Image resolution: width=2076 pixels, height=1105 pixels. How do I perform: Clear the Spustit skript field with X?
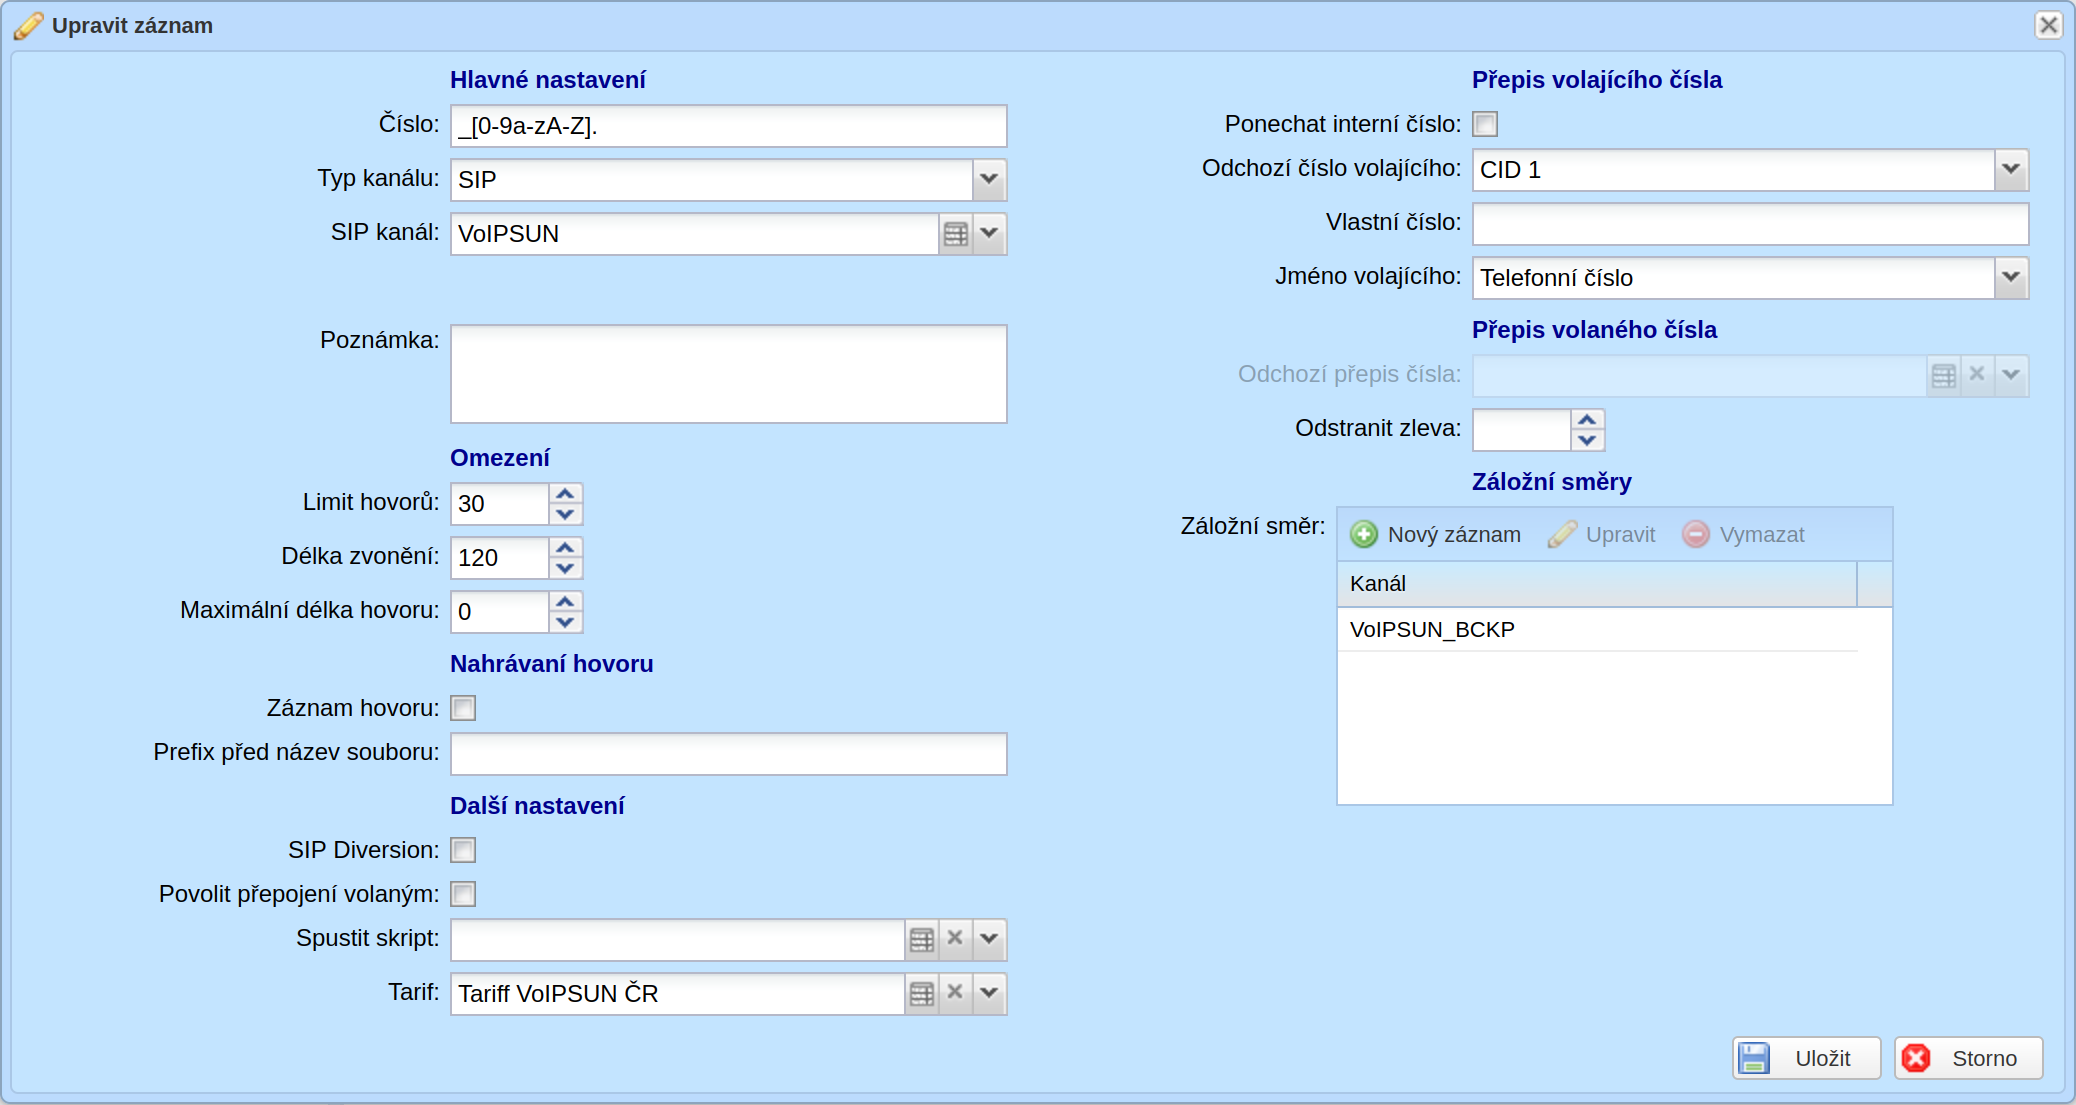tap(955, 939)
